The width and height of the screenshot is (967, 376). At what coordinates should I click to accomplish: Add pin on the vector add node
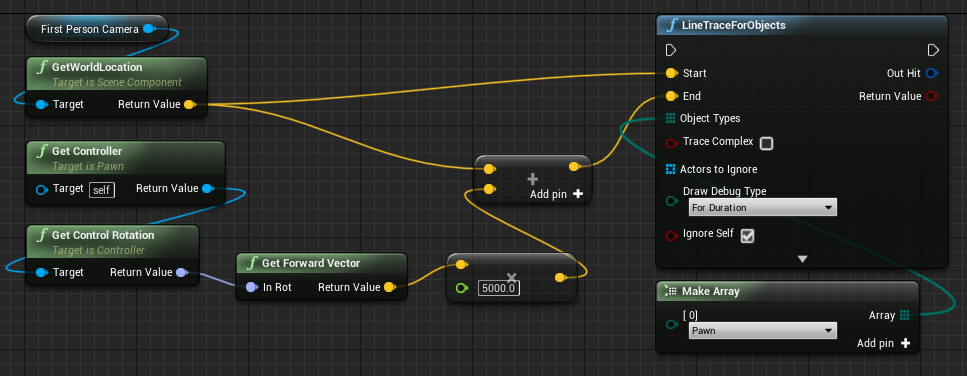[x=556, y=194]
